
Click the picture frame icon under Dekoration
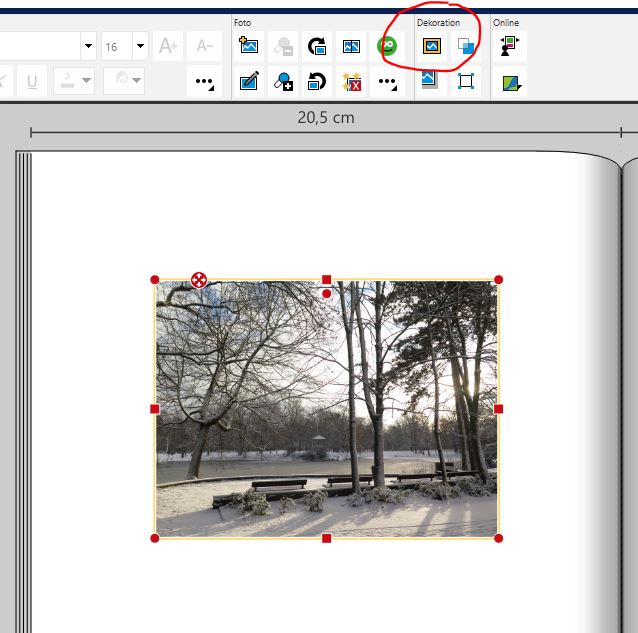point(432,46)
